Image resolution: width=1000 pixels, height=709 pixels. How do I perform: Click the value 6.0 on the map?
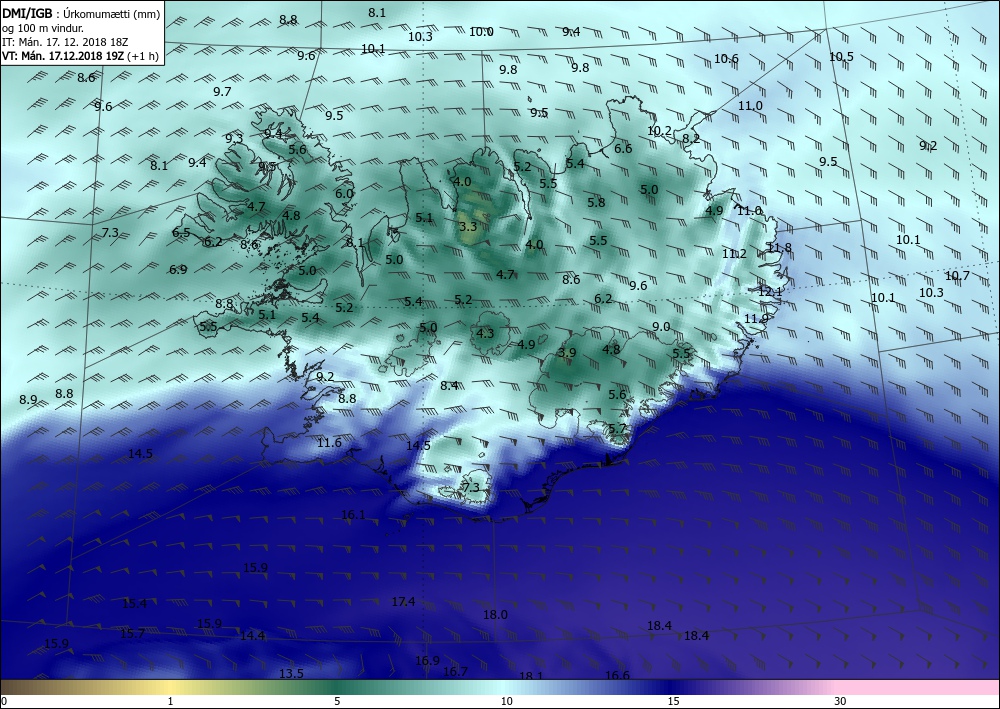coord(344,194)
